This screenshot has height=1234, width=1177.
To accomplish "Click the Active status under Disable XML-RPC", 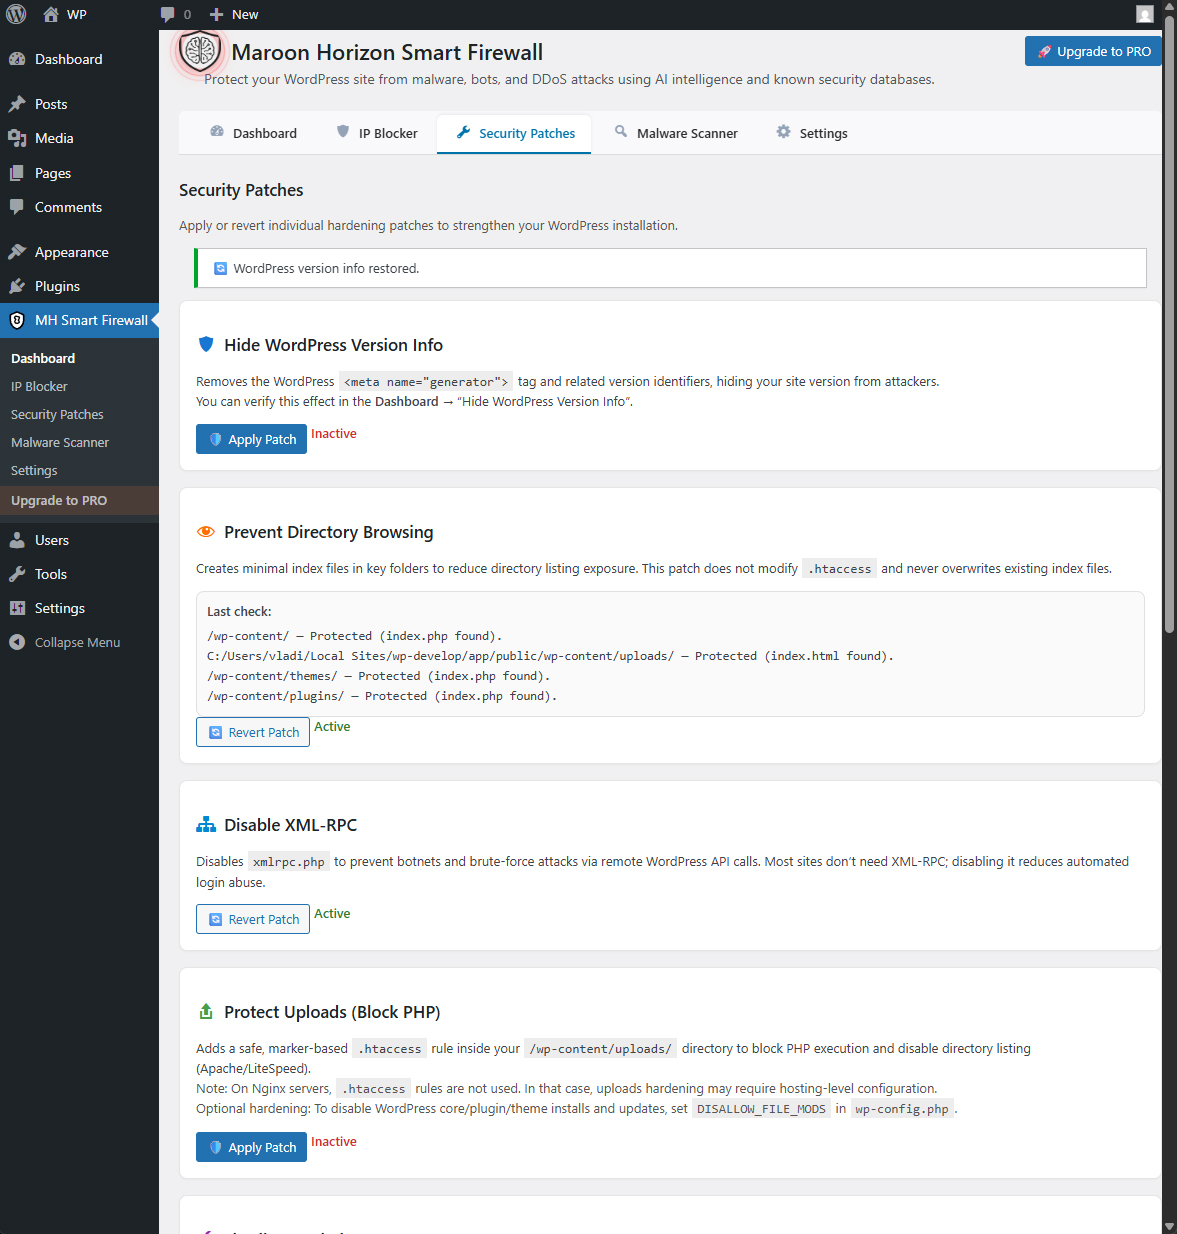I will coord(332,913).
